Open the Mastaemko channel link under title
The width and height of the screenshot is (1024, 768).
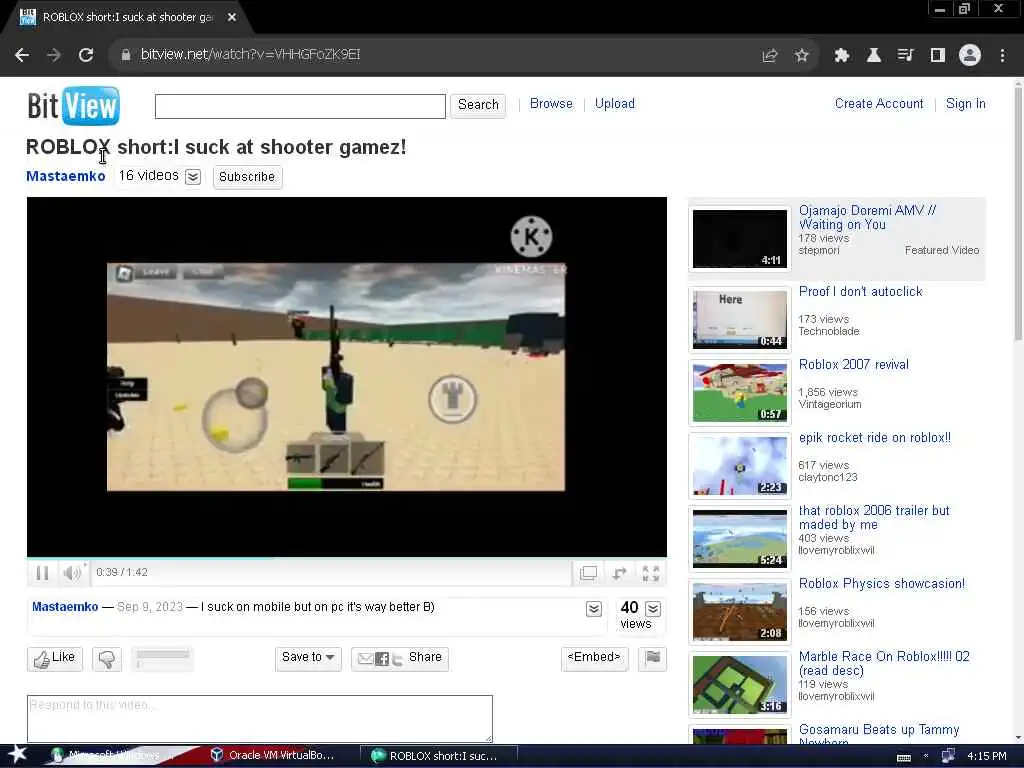pyautogui.click(x=65, y=176)
